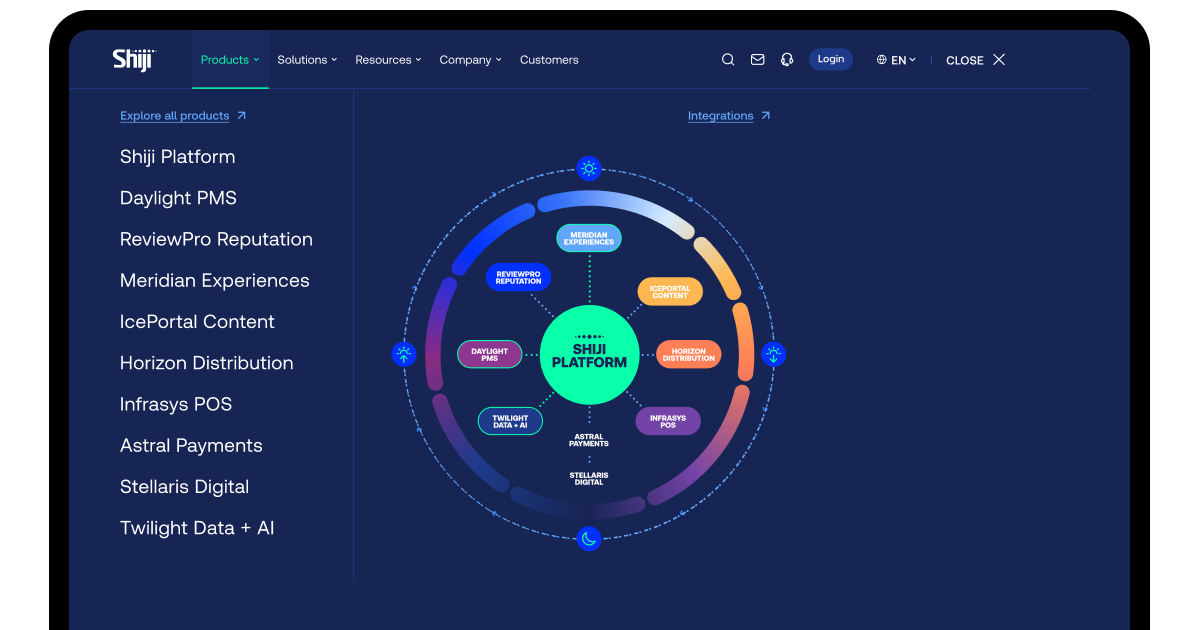Click the Shiji logo

[x=134, y=60]
